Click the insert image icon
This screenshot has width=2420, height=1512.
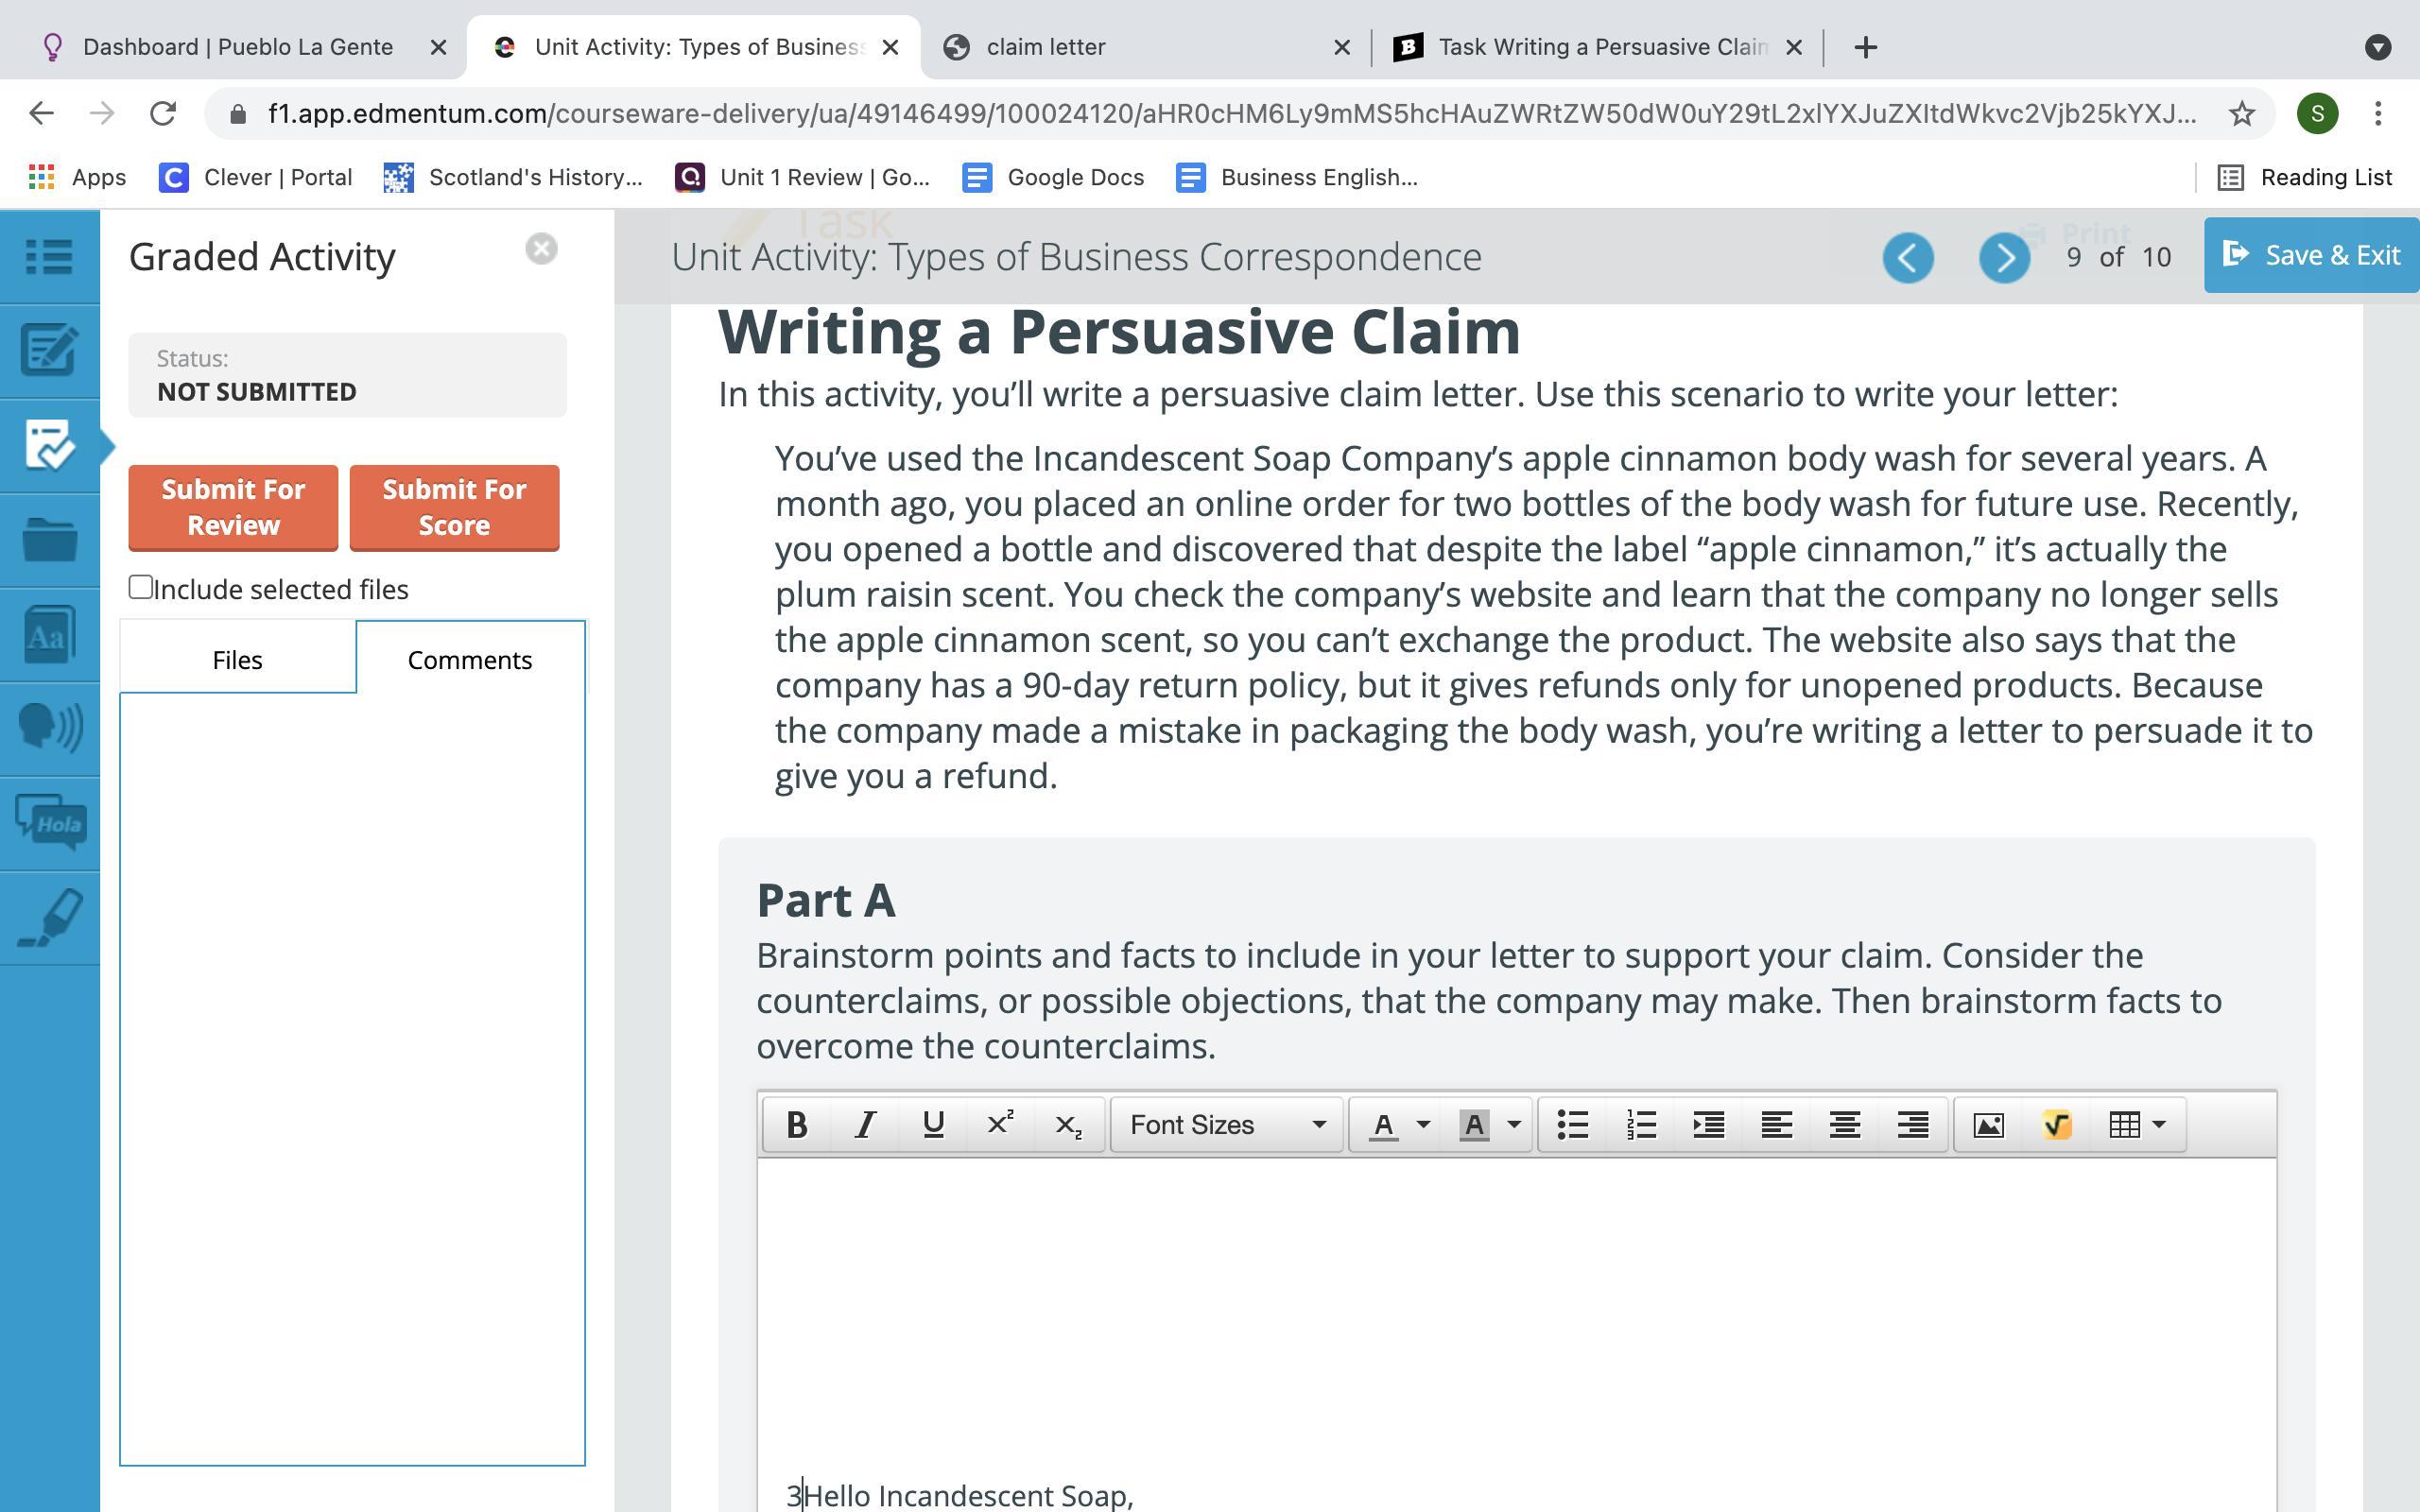pyautogui.click(x=1988, y=1125)
